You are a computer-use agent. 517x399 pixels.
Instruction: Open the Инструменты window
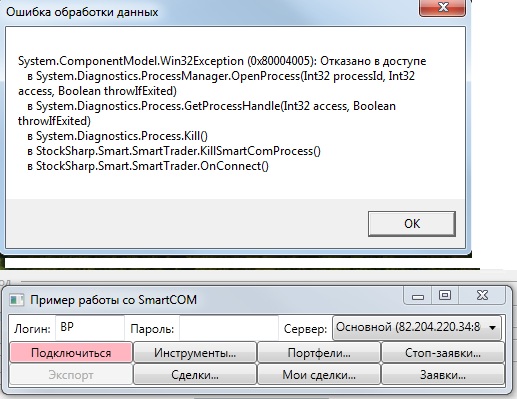pyautogui.click(x=195, y=353)
